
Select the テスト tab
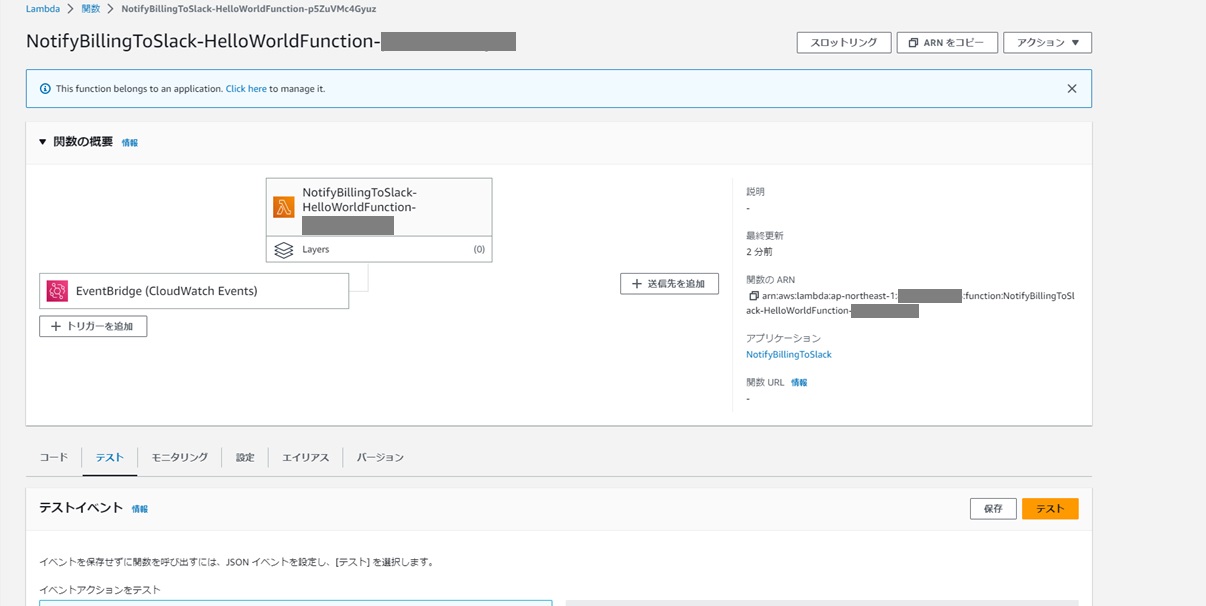110,457
